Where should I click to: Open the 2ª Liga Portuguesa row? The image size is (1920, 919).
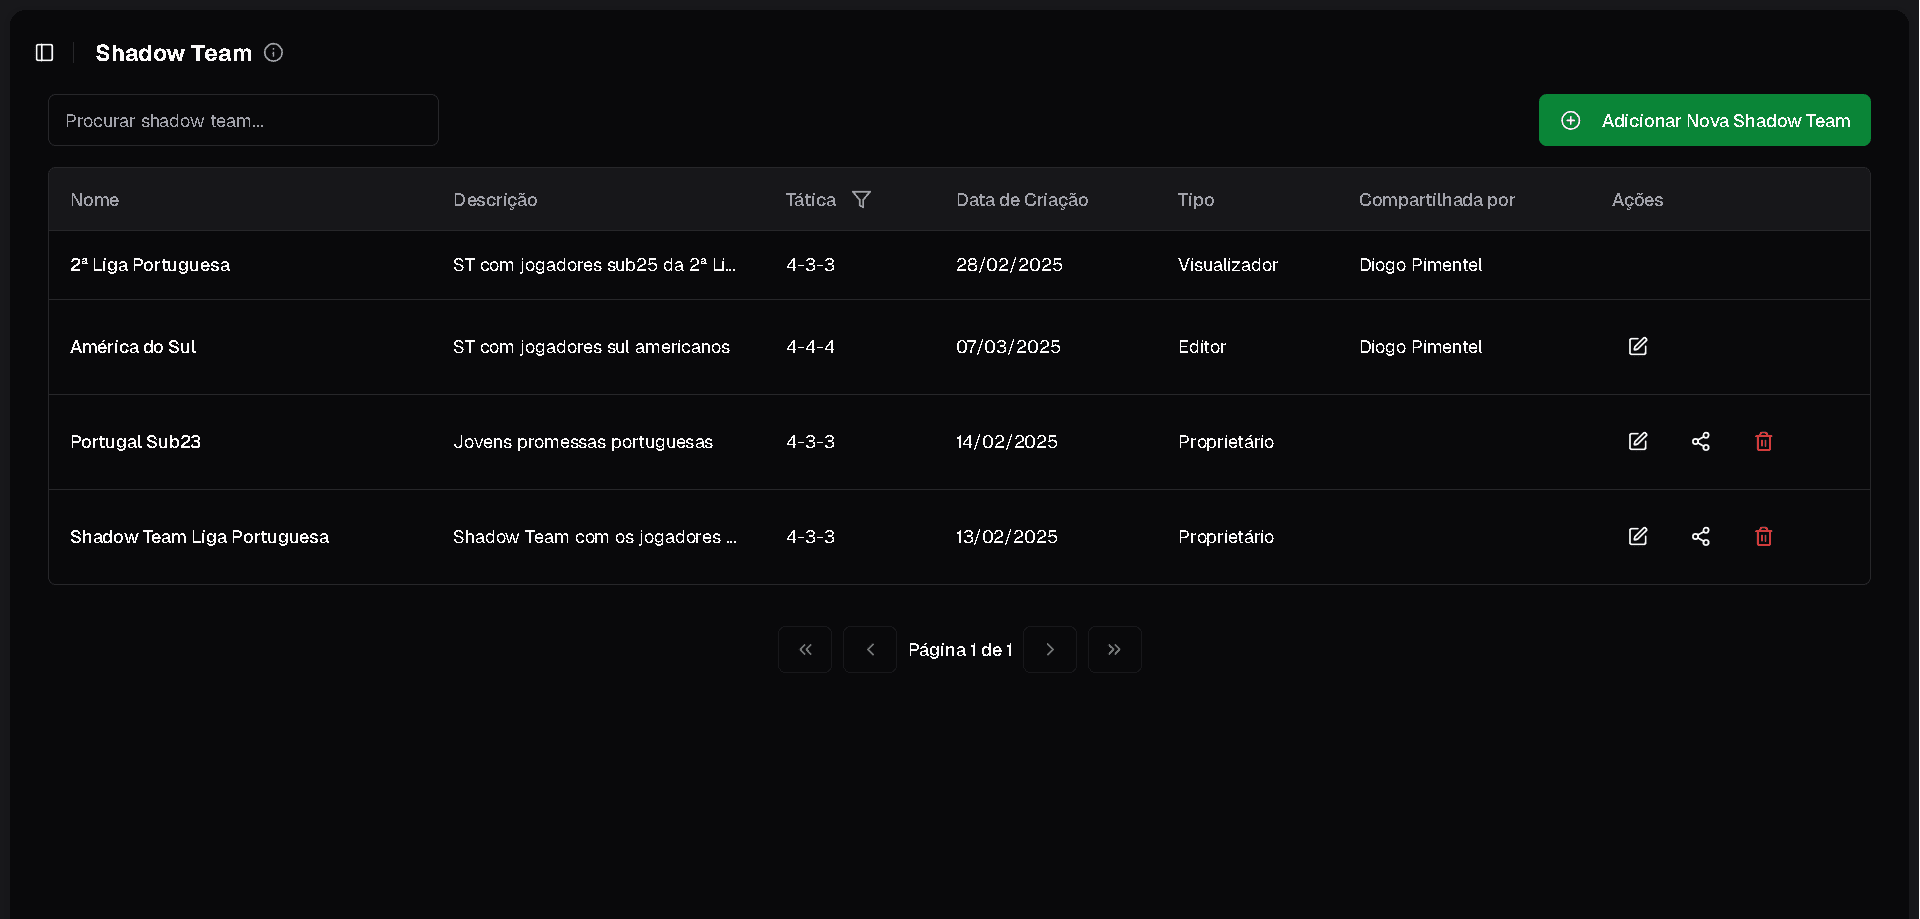150,265
